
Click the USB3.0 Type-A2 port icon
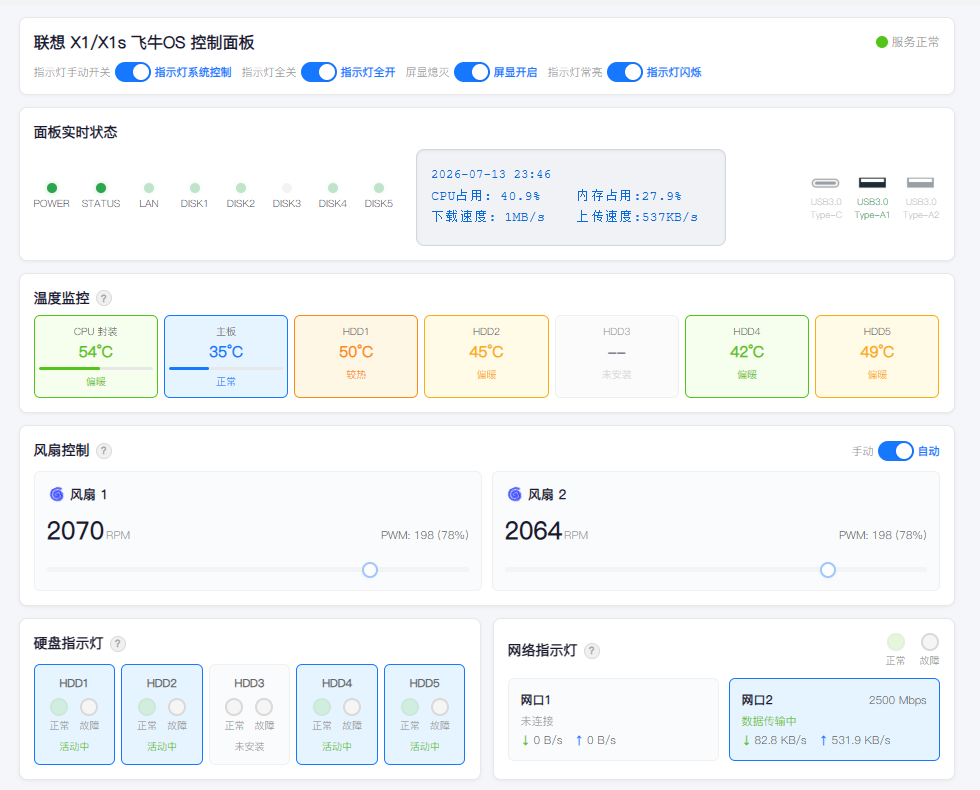[x=920, y=183]
